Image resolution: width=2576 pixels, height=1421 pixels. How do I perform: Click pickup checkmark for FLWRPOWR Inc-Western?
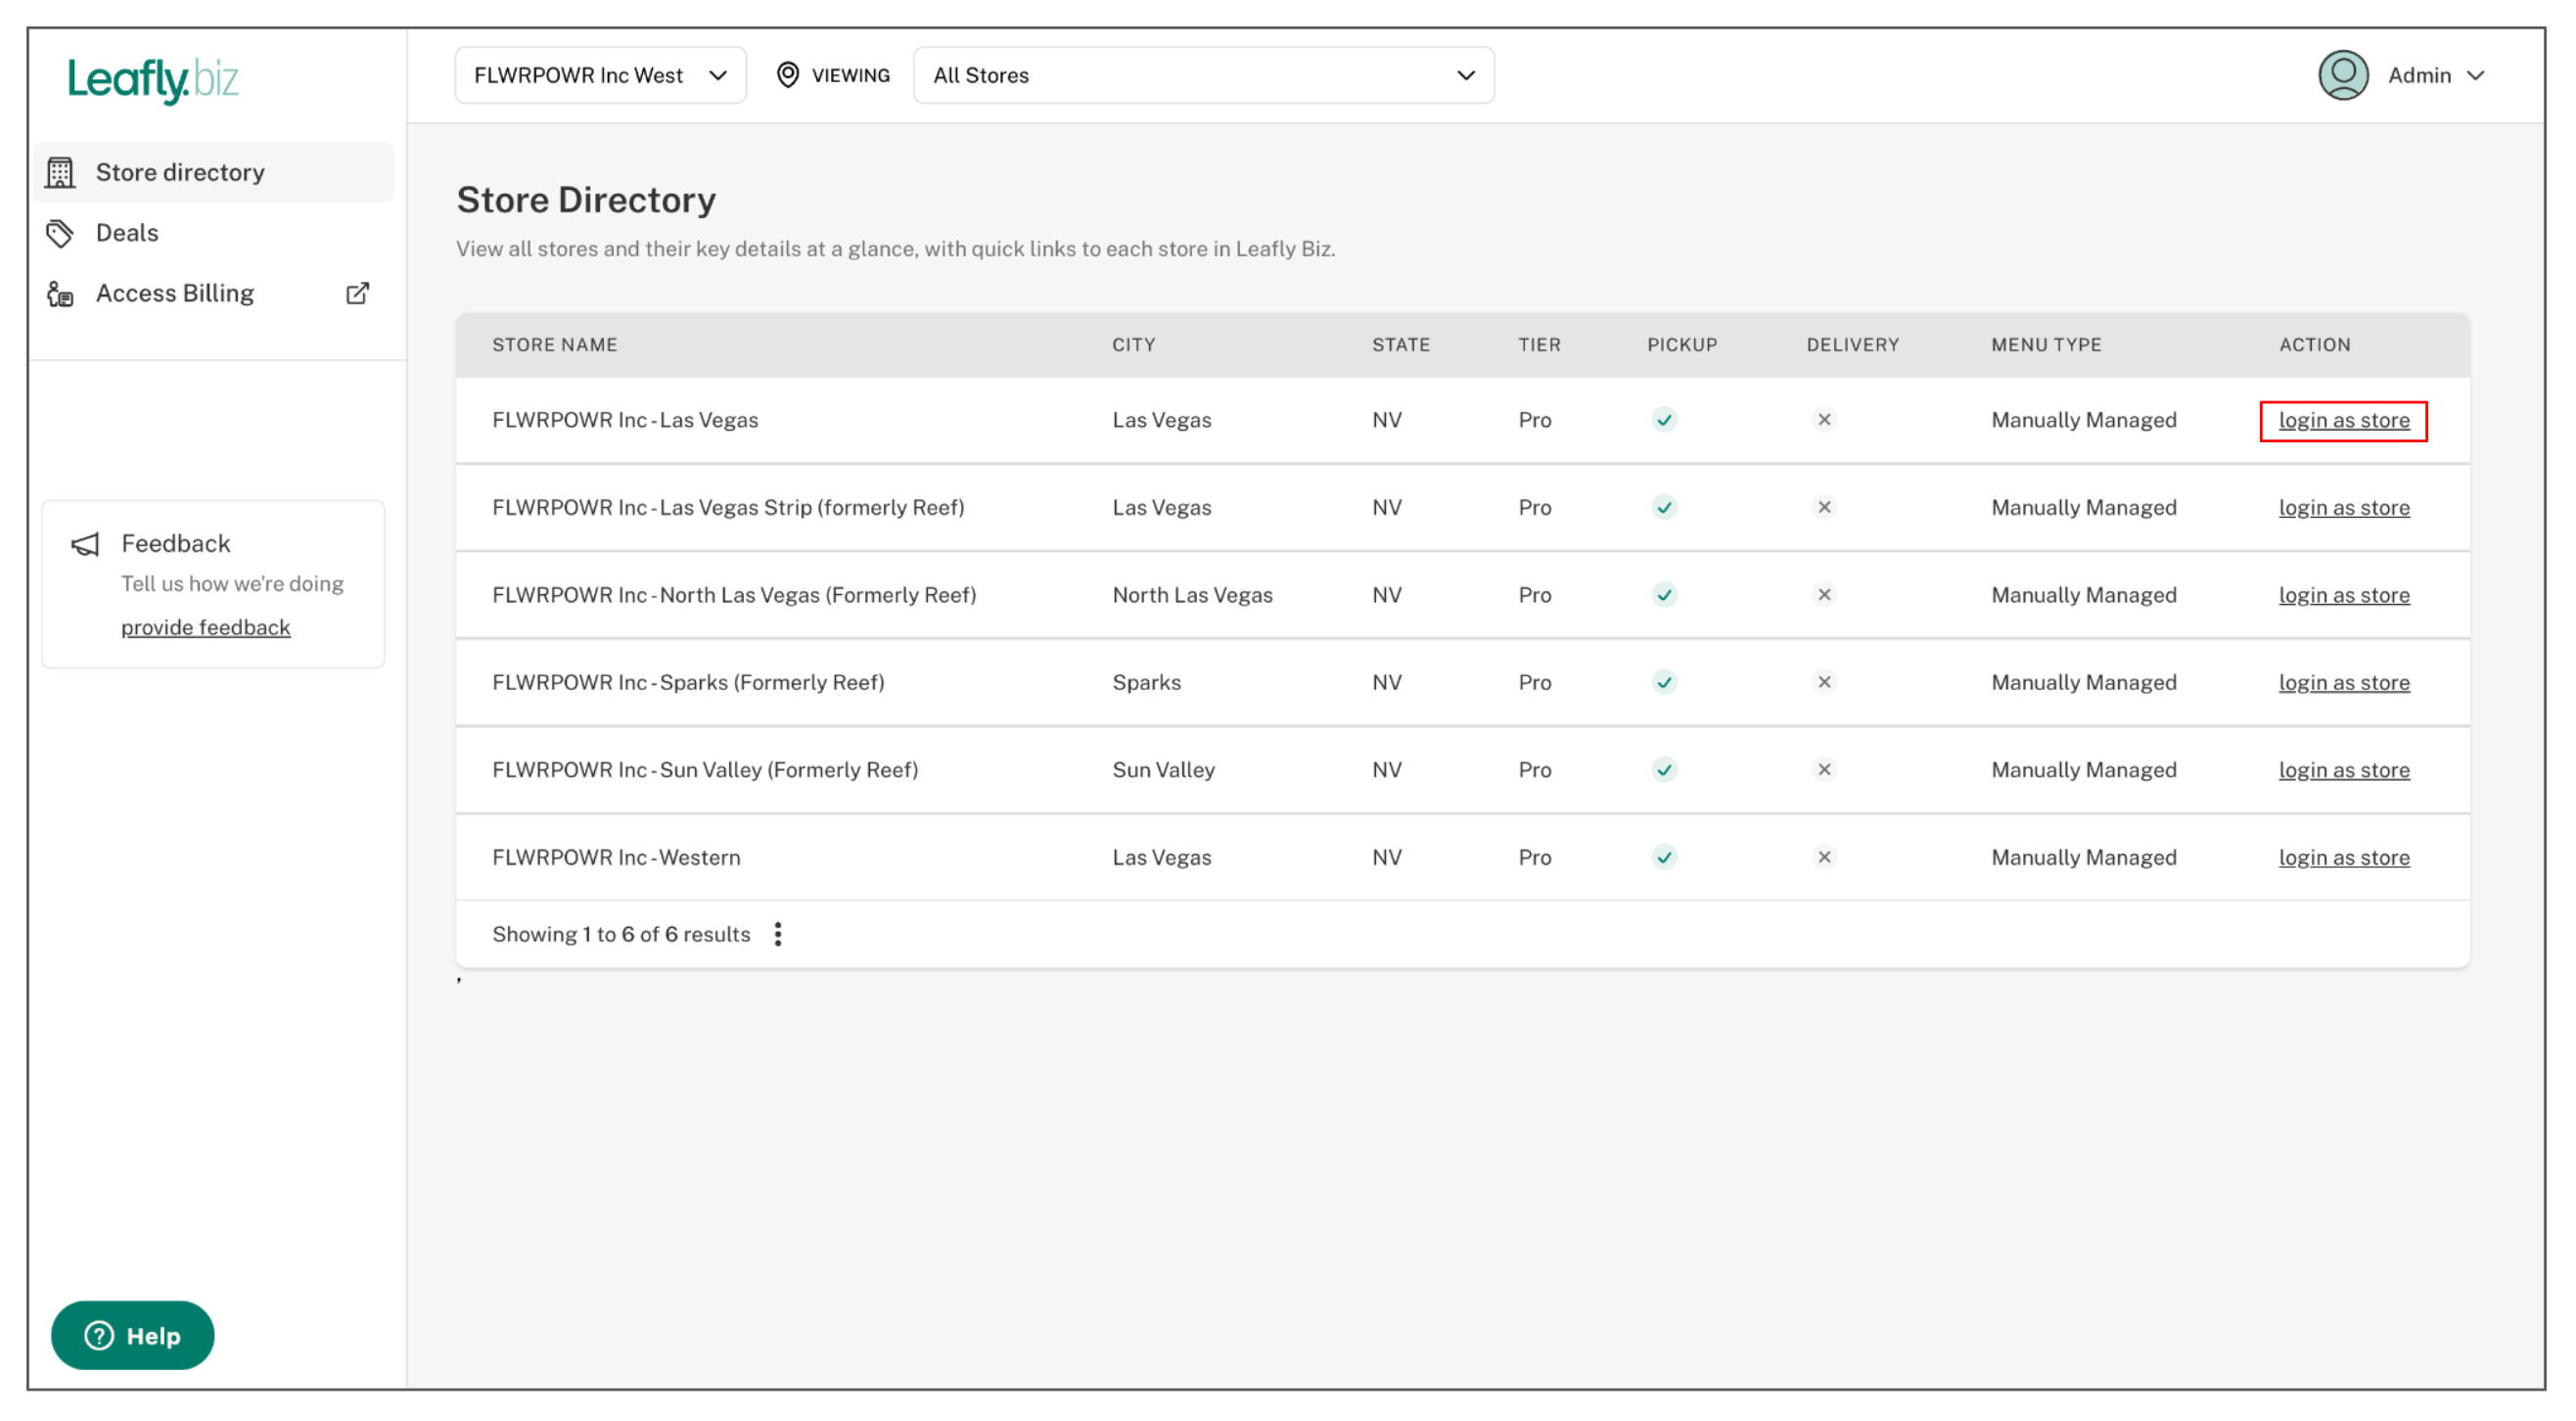[1664, 857]
